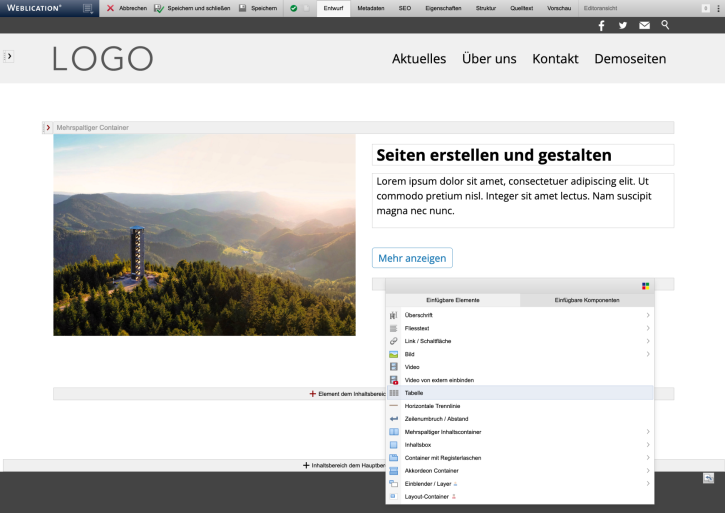Click the Facebook icon in header

[x=601, y=26]
